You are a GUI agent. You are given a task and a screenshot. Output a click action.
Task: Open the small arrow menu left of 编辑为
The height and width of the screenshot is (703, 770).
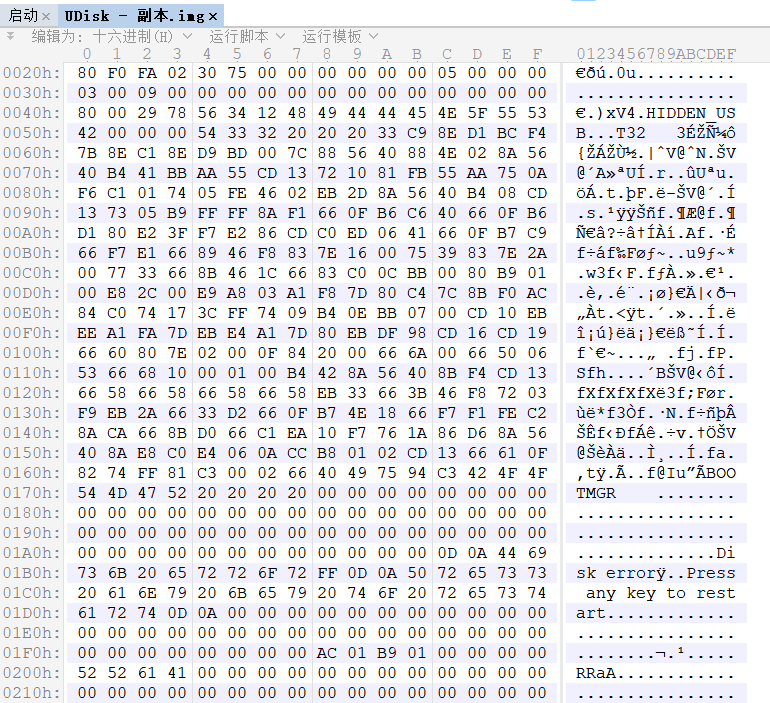10,36
